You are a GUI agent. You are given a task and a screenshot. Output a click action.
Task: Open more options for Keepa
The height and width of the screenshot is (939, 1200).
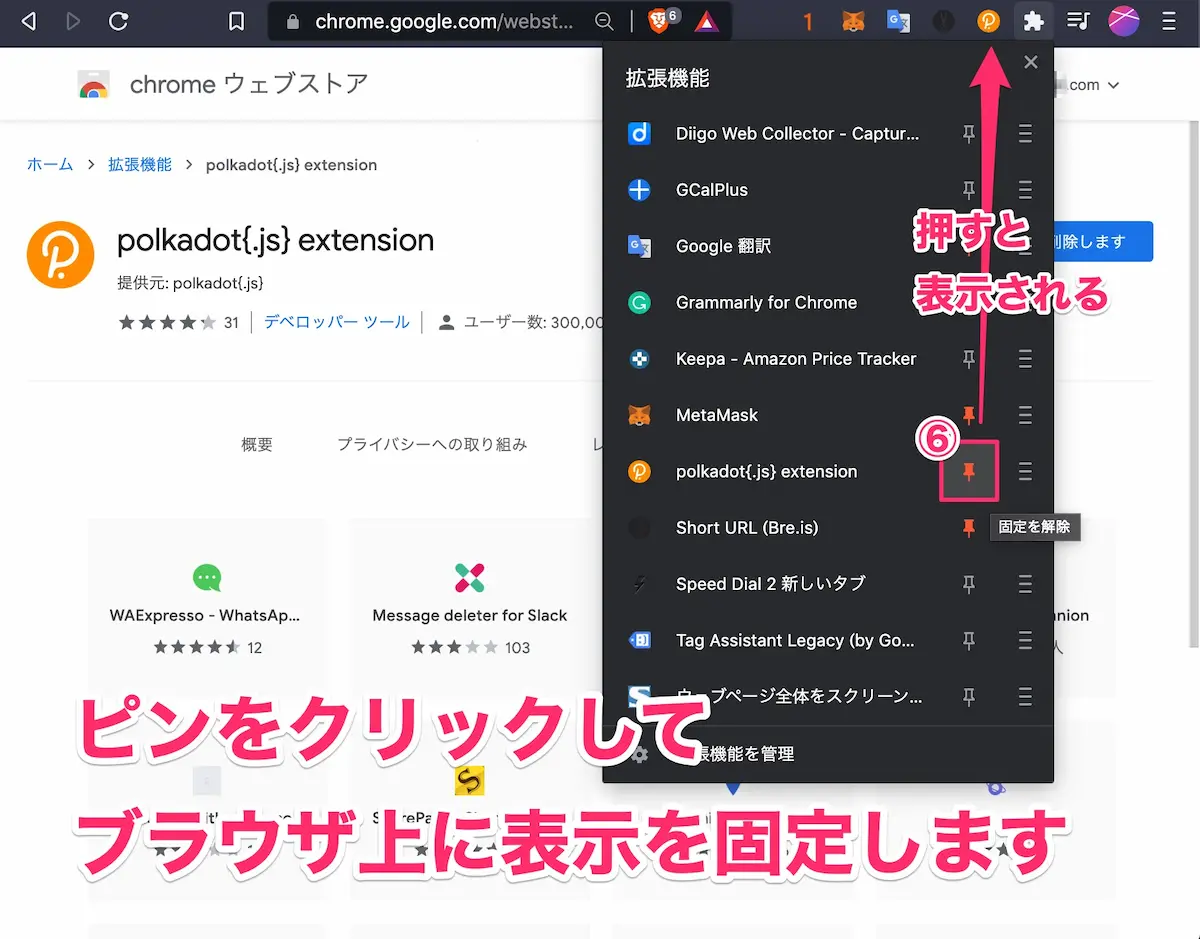point(1025,359)
